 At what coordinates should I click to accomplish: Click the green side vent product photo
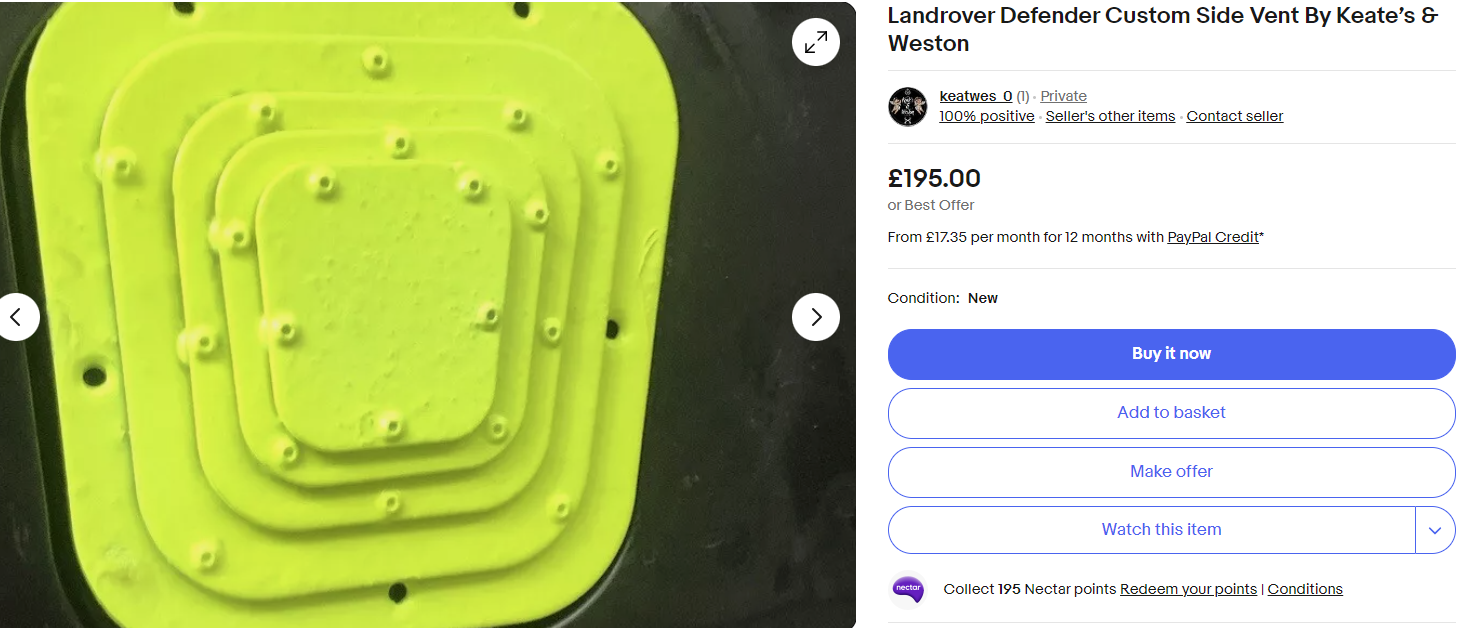coord(428,314)
